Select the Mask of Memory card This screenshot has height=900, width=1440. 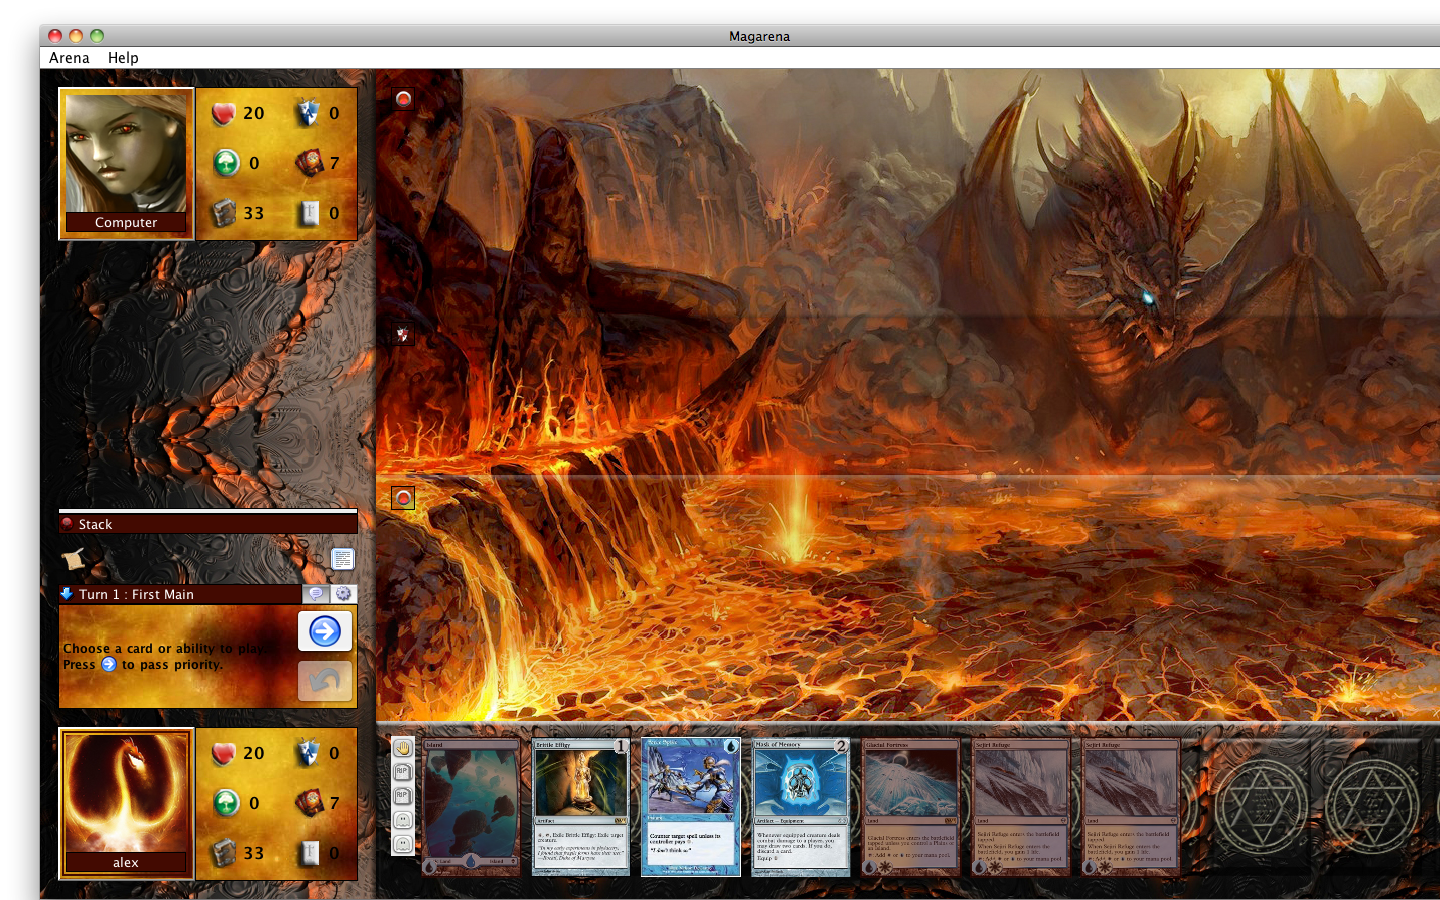[801, 807]
